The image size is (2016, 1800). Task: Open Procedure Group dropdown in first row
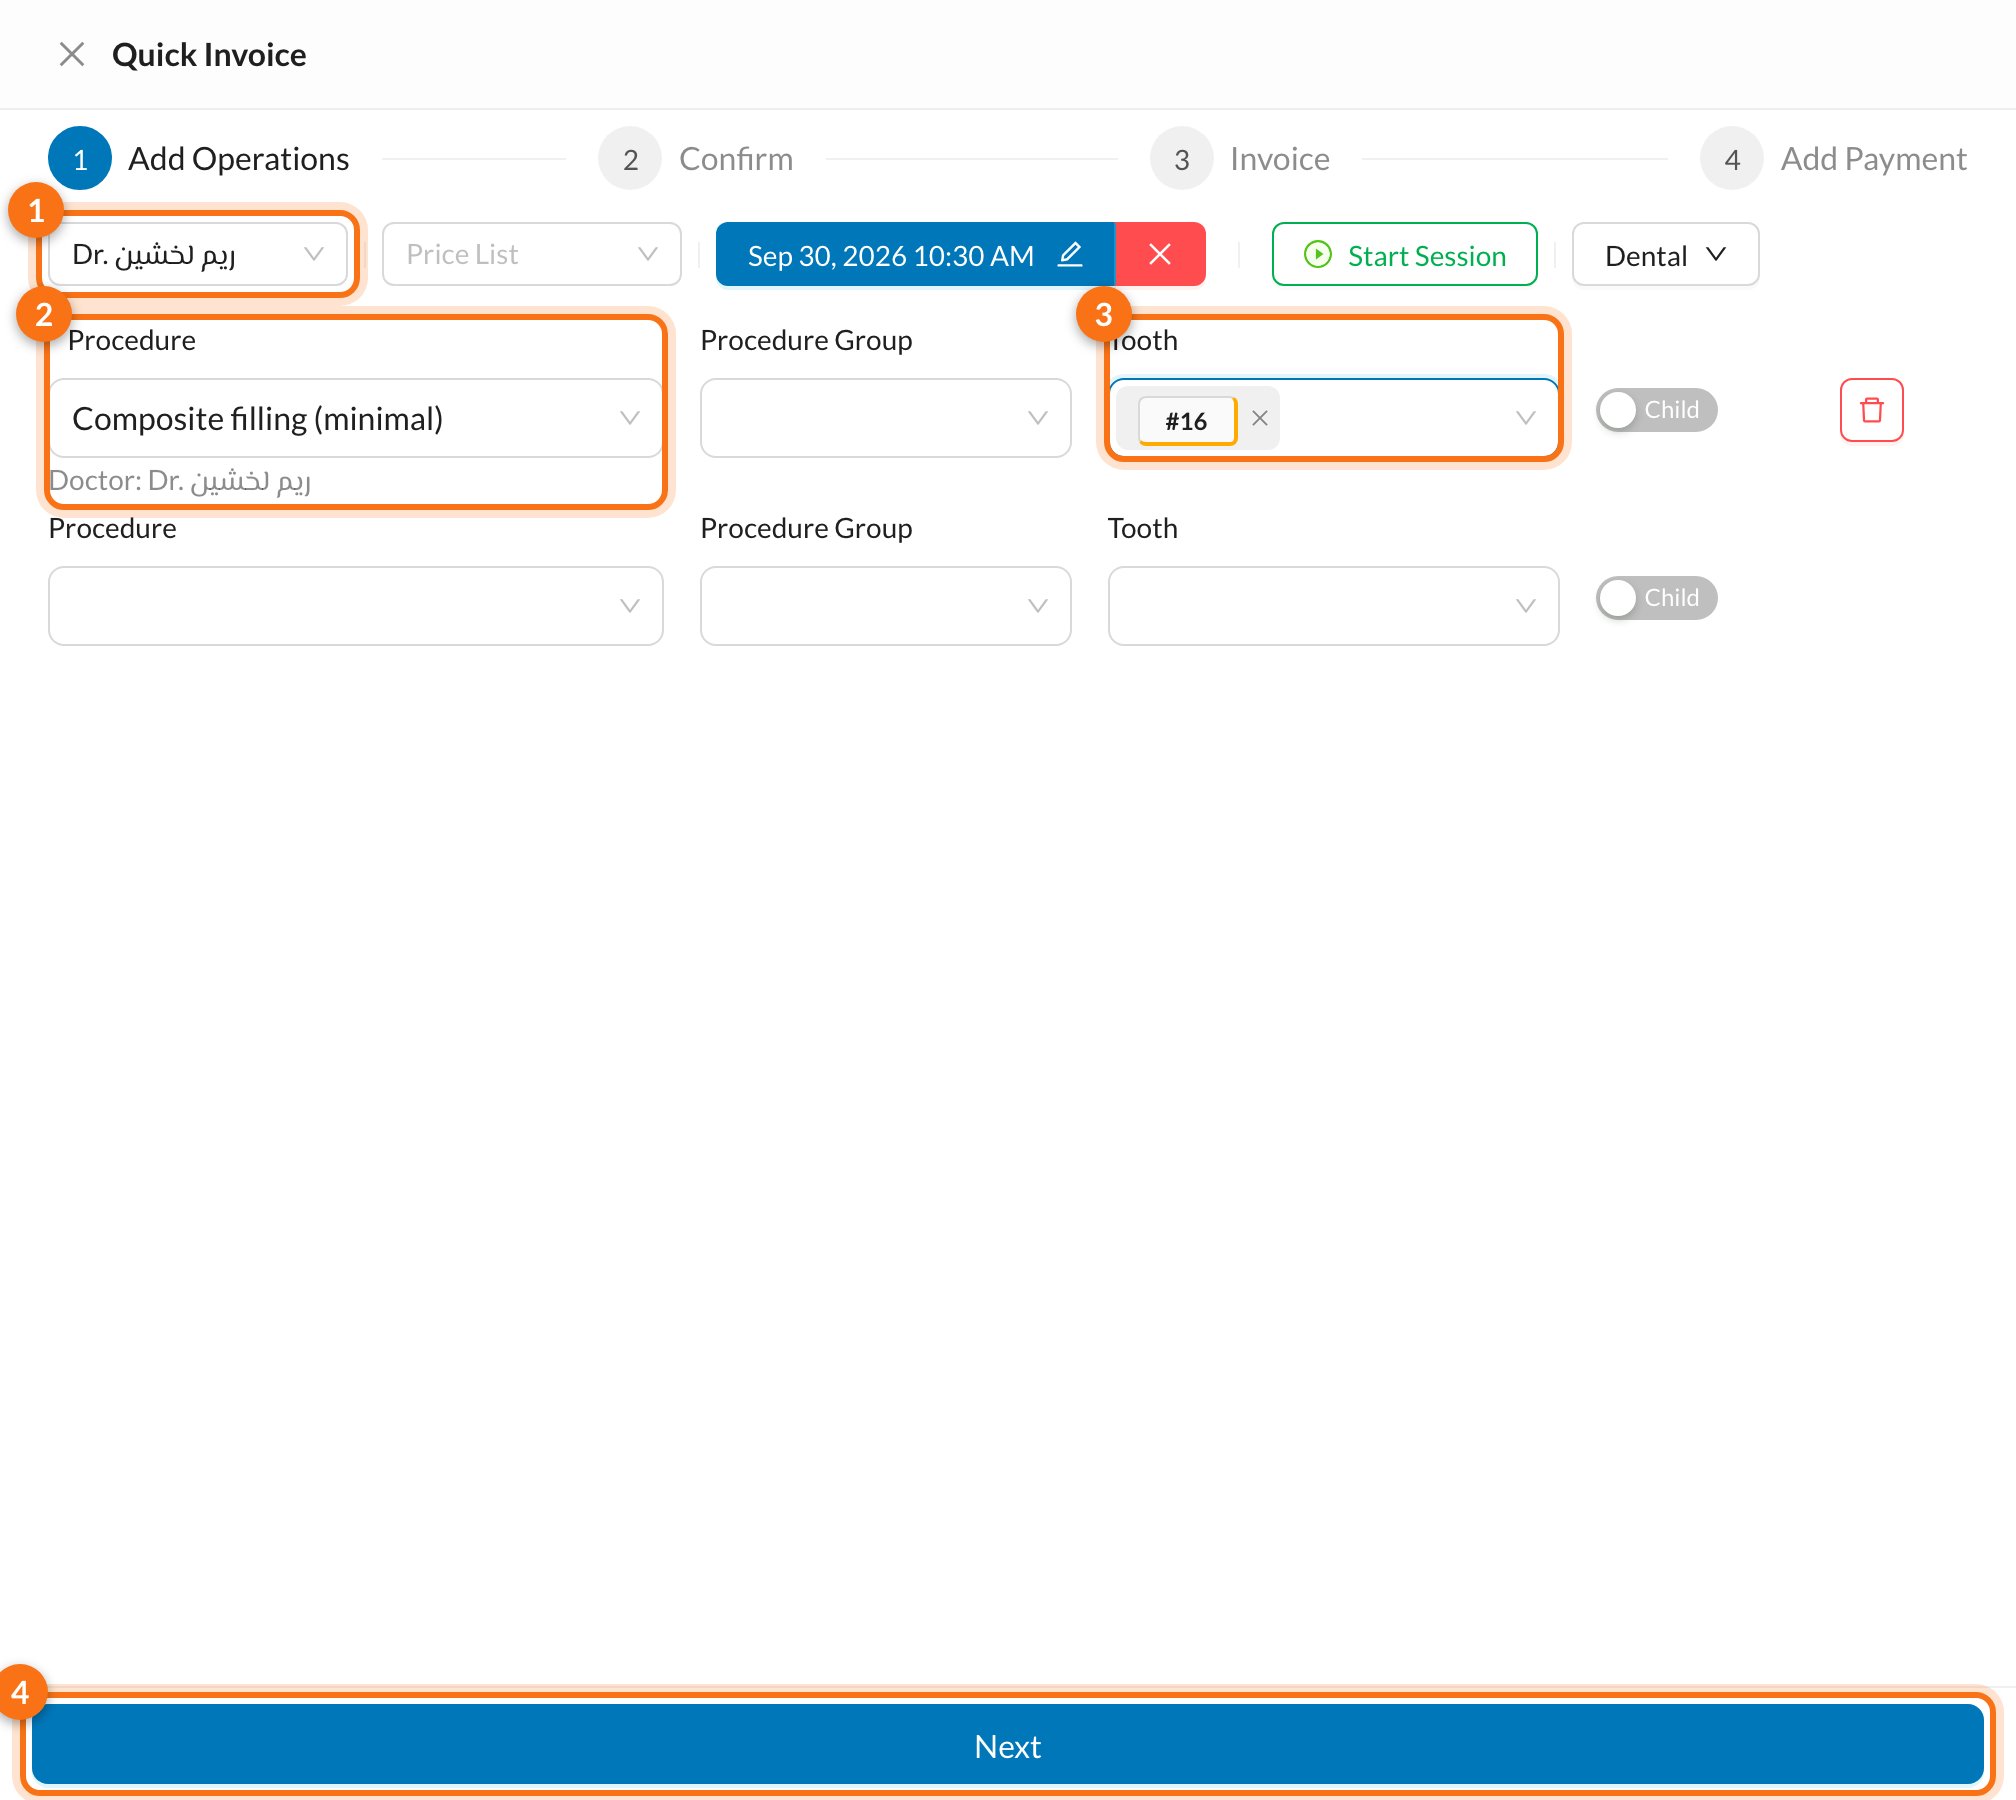pyautogui.click(x=885, y=418)
